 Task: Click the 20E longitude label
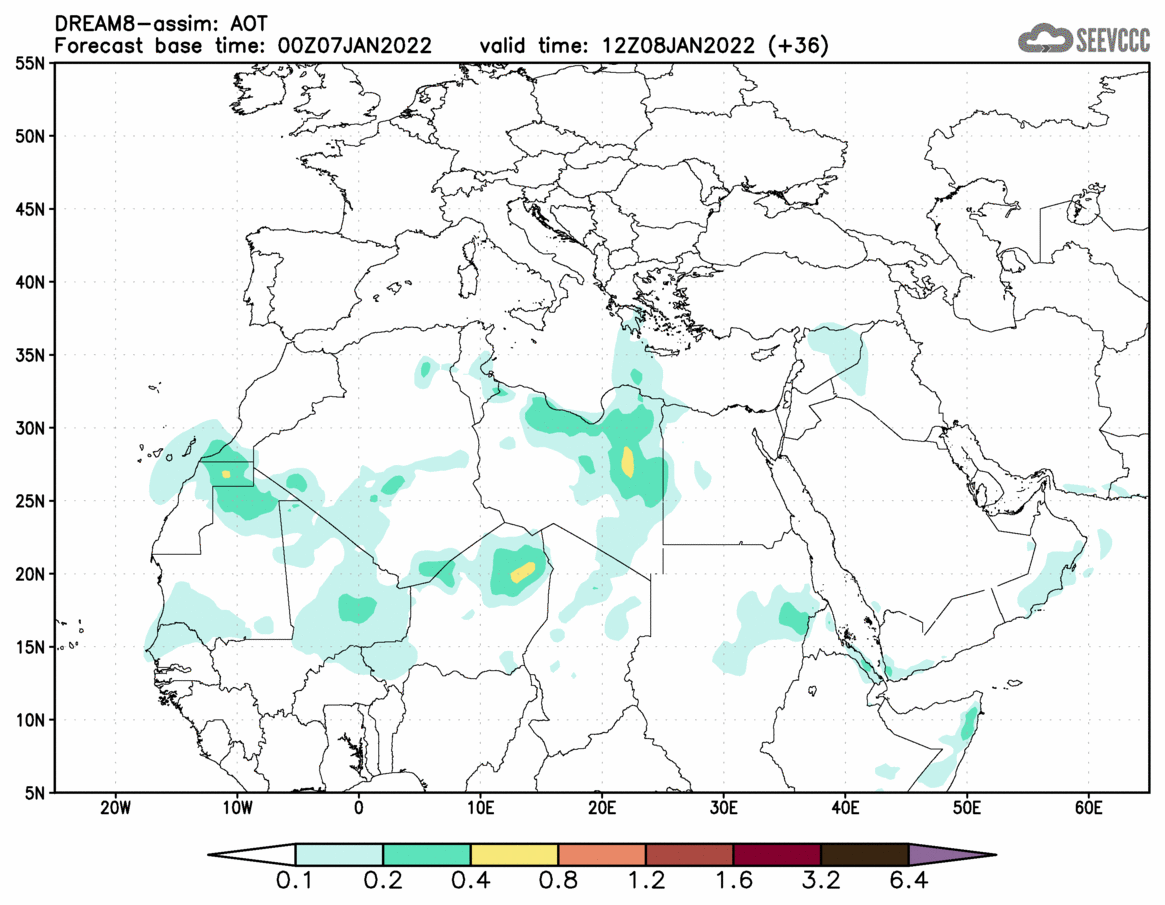(602, 808)
